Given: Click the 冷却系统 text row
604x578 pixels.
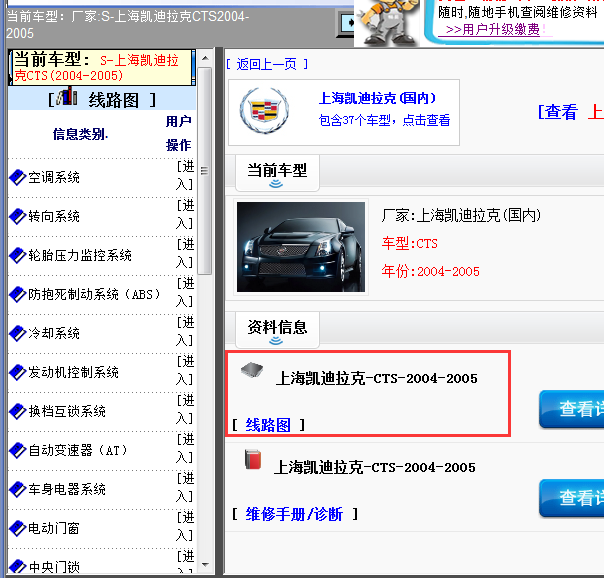Looking at the screenshot, I should click(x=54, y=333).
